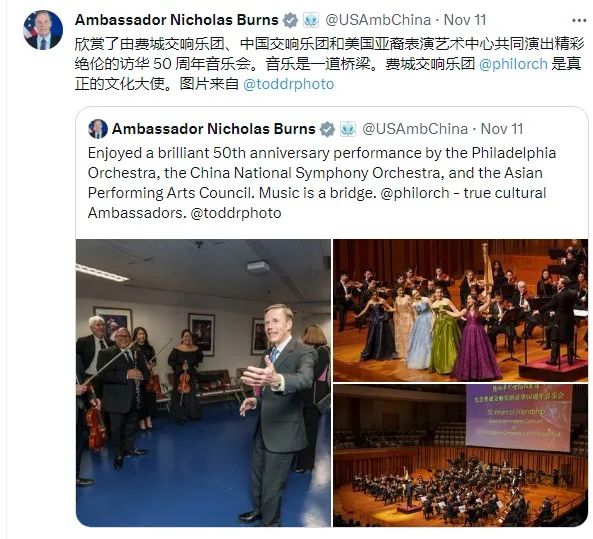Open the @toddrphoto mention link
593x539 pixels.
[289, 84]
